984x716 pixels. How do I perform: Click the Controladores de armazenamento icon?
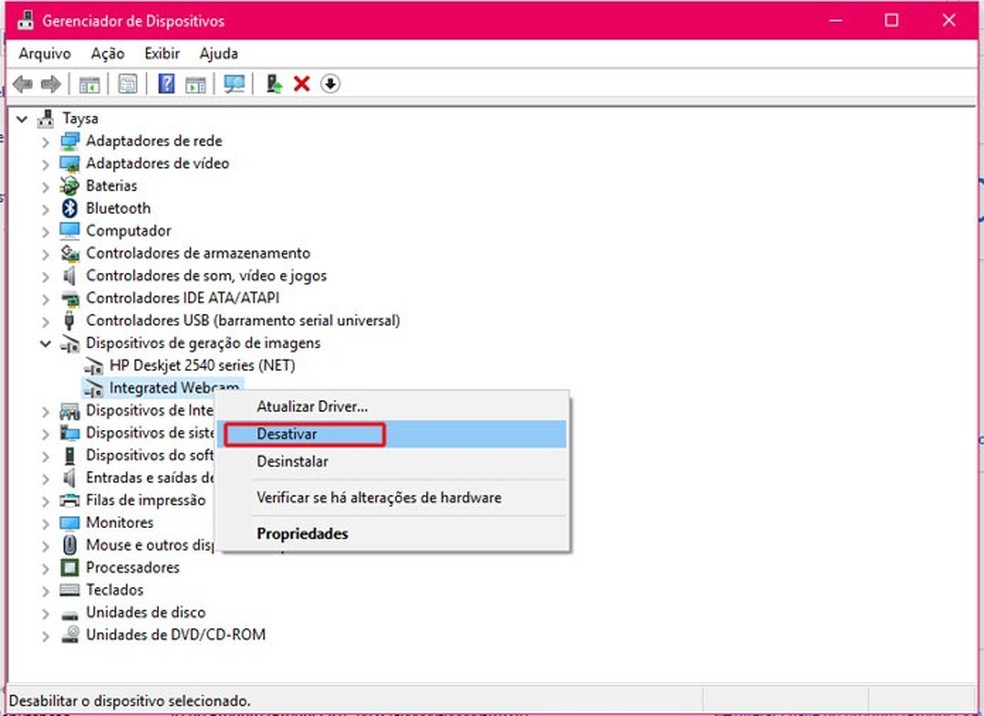[x=70, y=253]
